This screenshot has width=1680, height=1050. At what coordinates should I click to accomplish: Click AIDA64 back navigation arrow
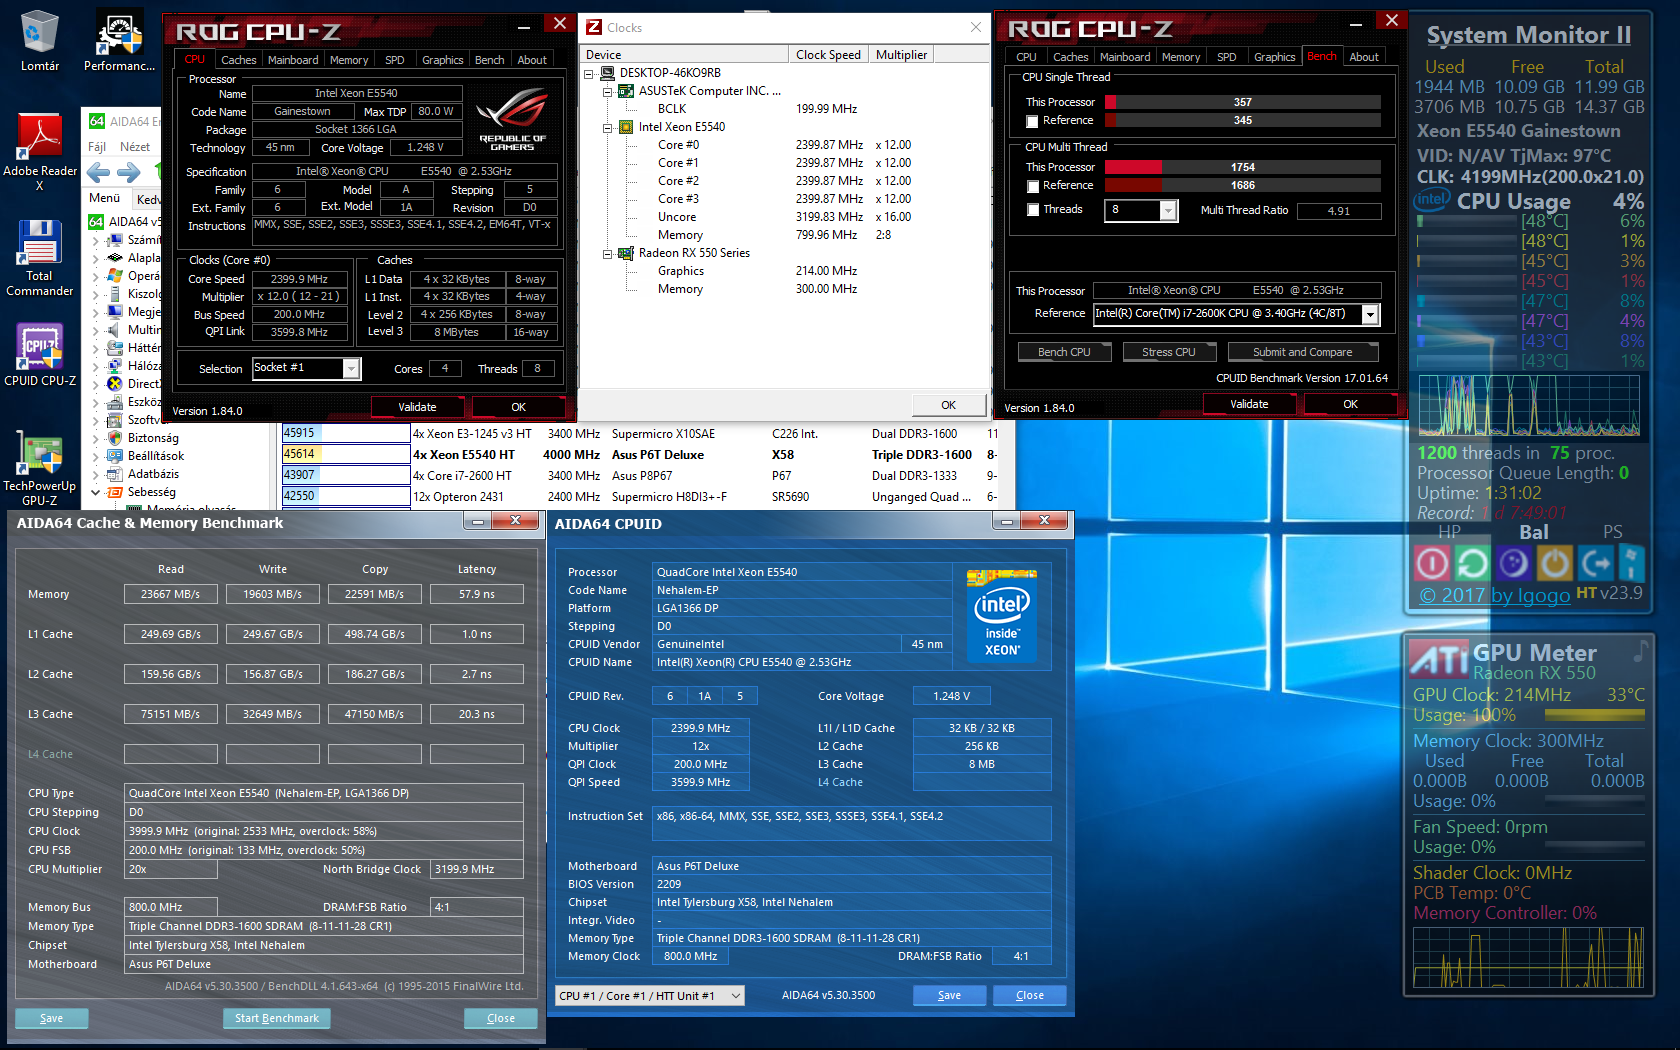click(98, 172)
